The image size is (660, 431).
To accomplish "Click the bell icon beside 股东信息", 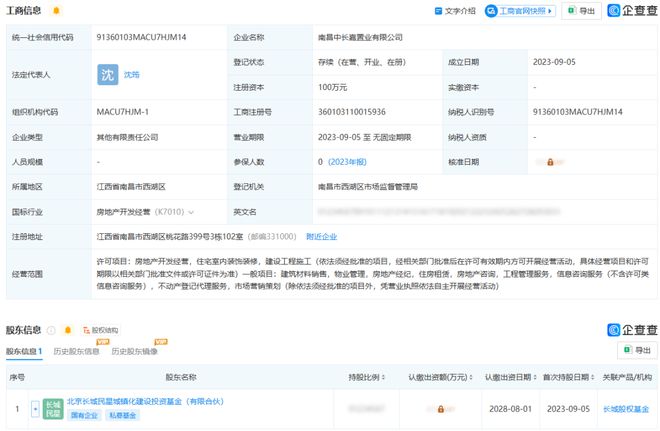I will pyautogui.click(x=68, y=330).
